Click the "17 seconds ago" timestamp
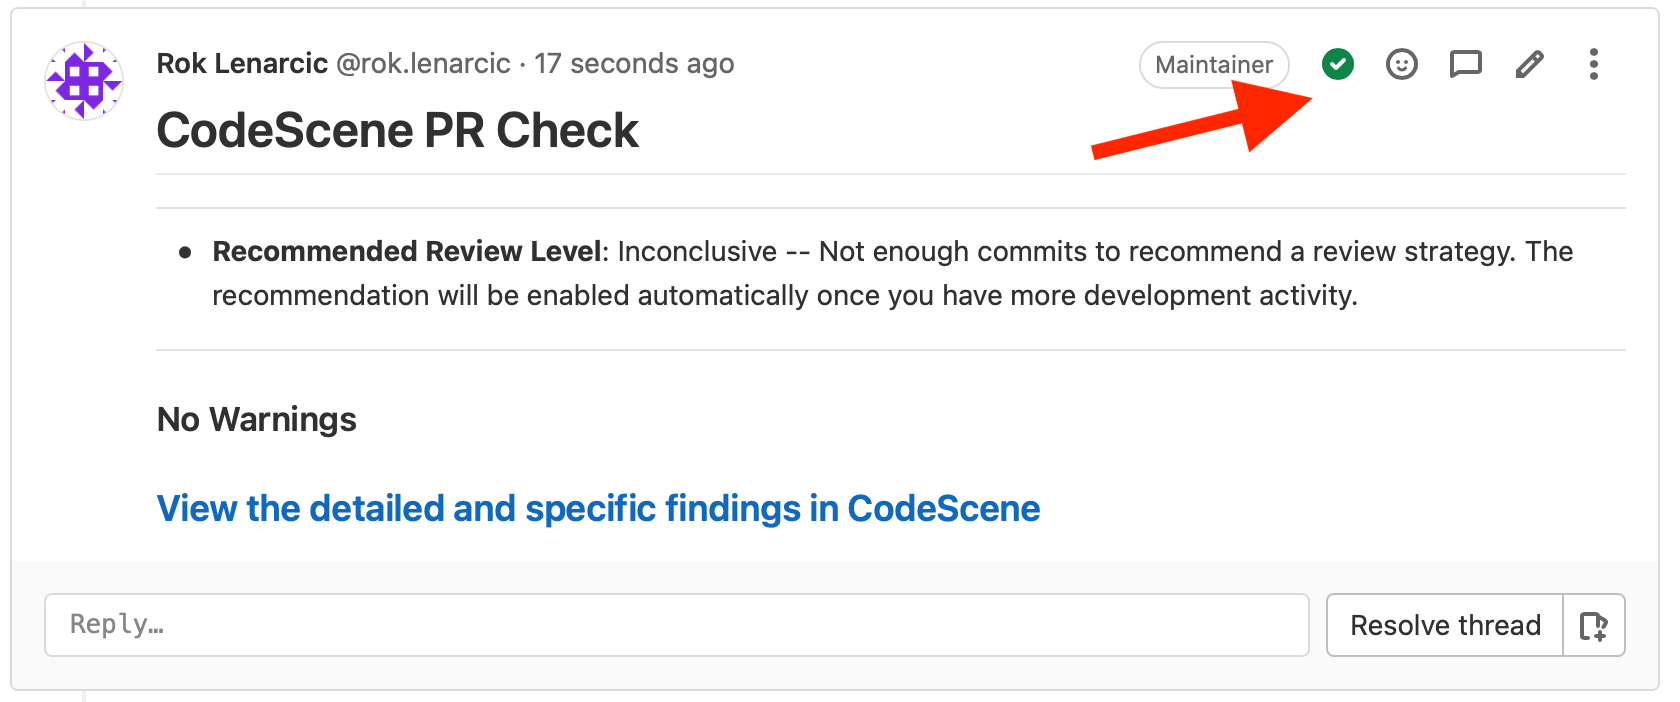 [634, 63]
